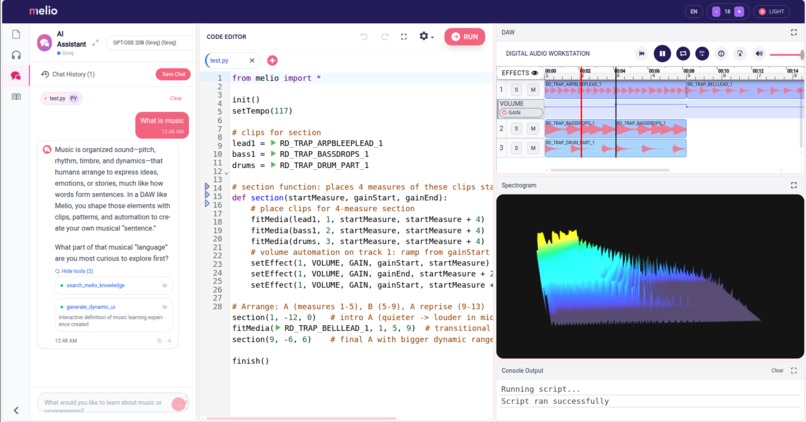Rewind DAW playback to start
The height and width of the screenshot is (422, 806).
[x=642, y=53]
